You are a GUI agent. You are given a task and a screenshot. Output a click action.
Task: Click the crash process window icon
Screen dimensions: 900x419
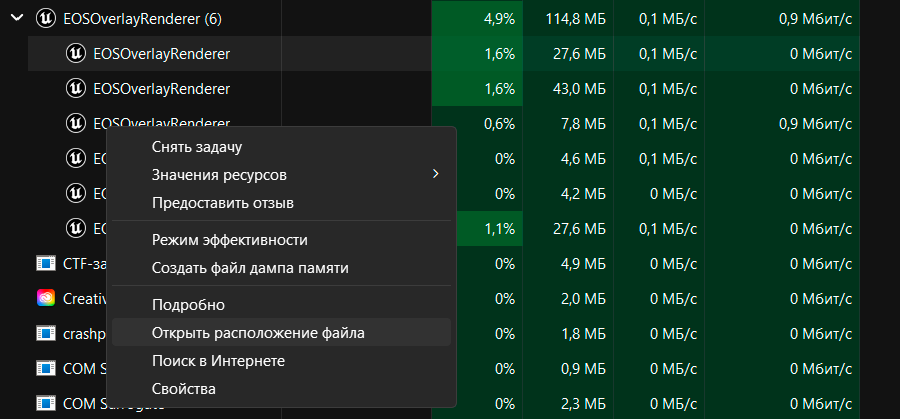[x=45, y=333]
